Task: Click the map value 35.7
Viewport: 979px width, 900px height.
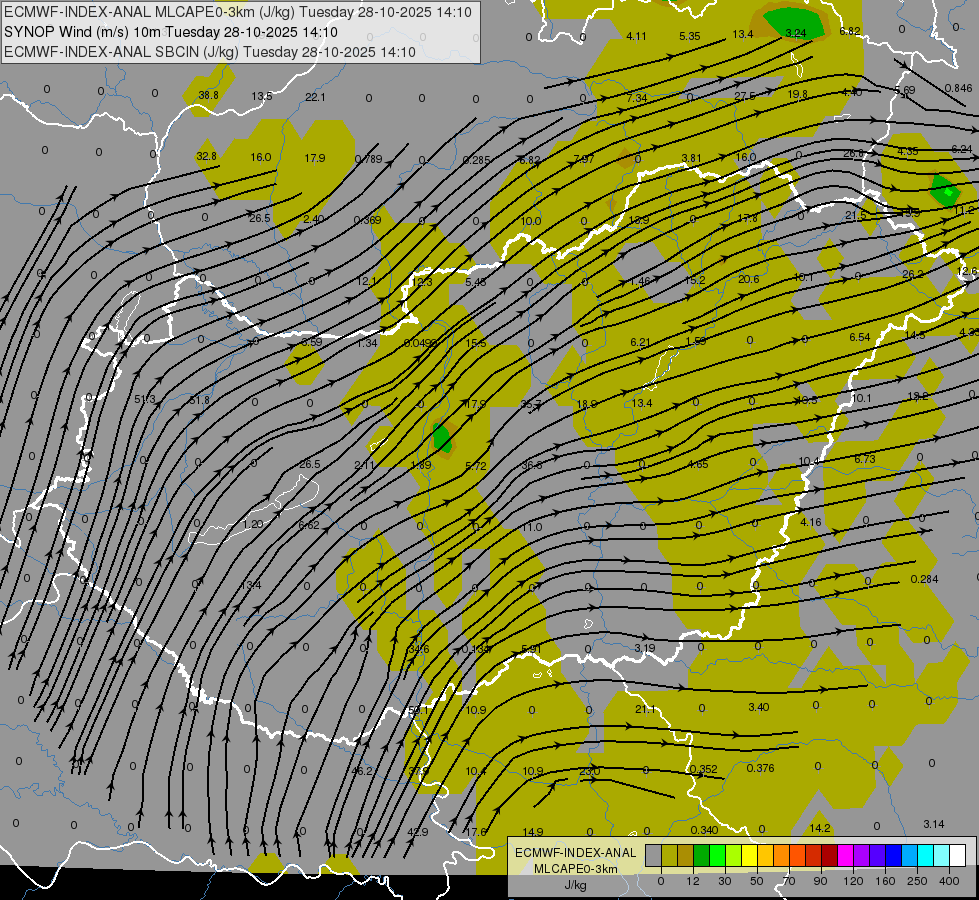Action: click(531, 405)
